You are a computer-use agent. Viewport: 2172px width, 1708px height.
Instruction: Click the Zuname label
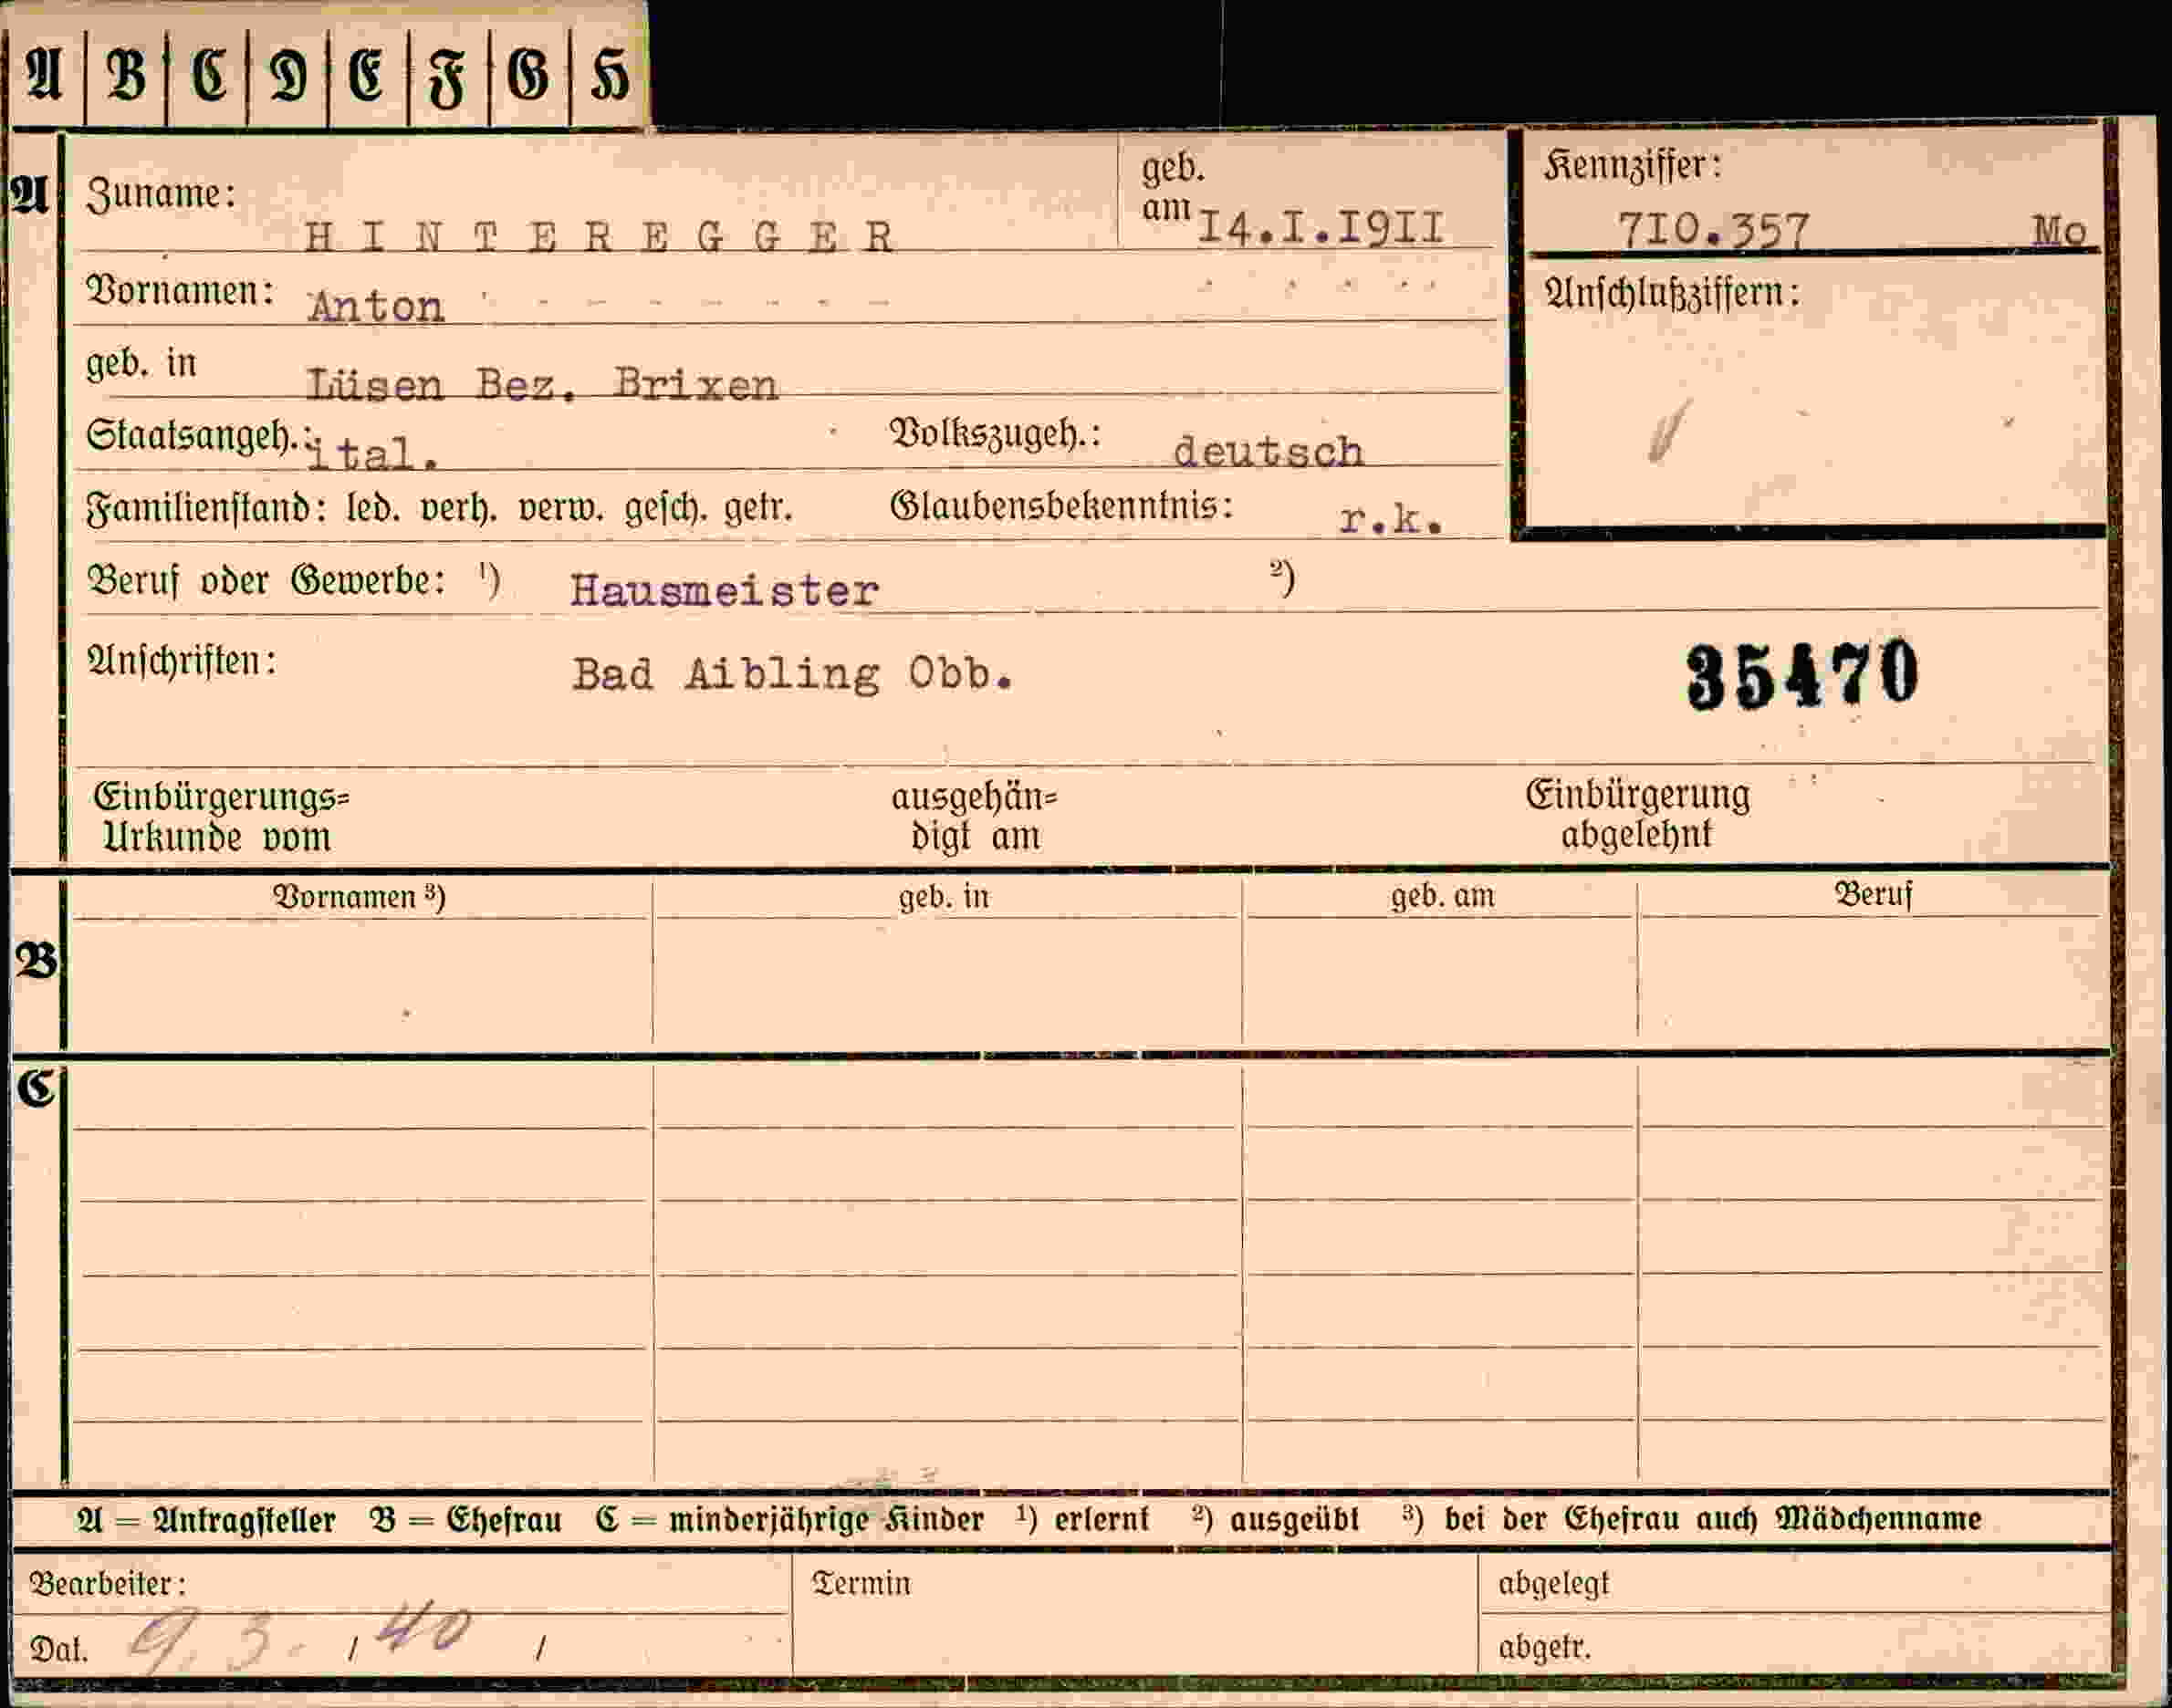click(x=160, y=194)
